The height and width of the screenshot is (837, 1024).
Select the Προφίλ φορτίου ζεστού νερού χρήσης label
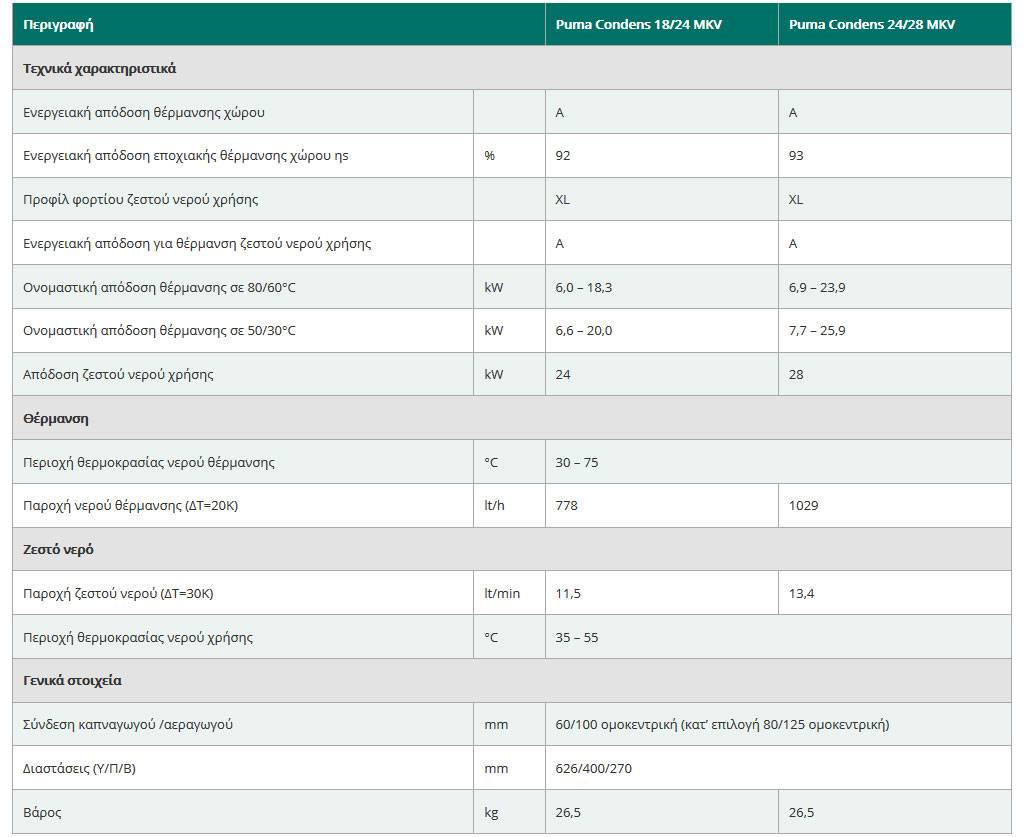(141, 199)
